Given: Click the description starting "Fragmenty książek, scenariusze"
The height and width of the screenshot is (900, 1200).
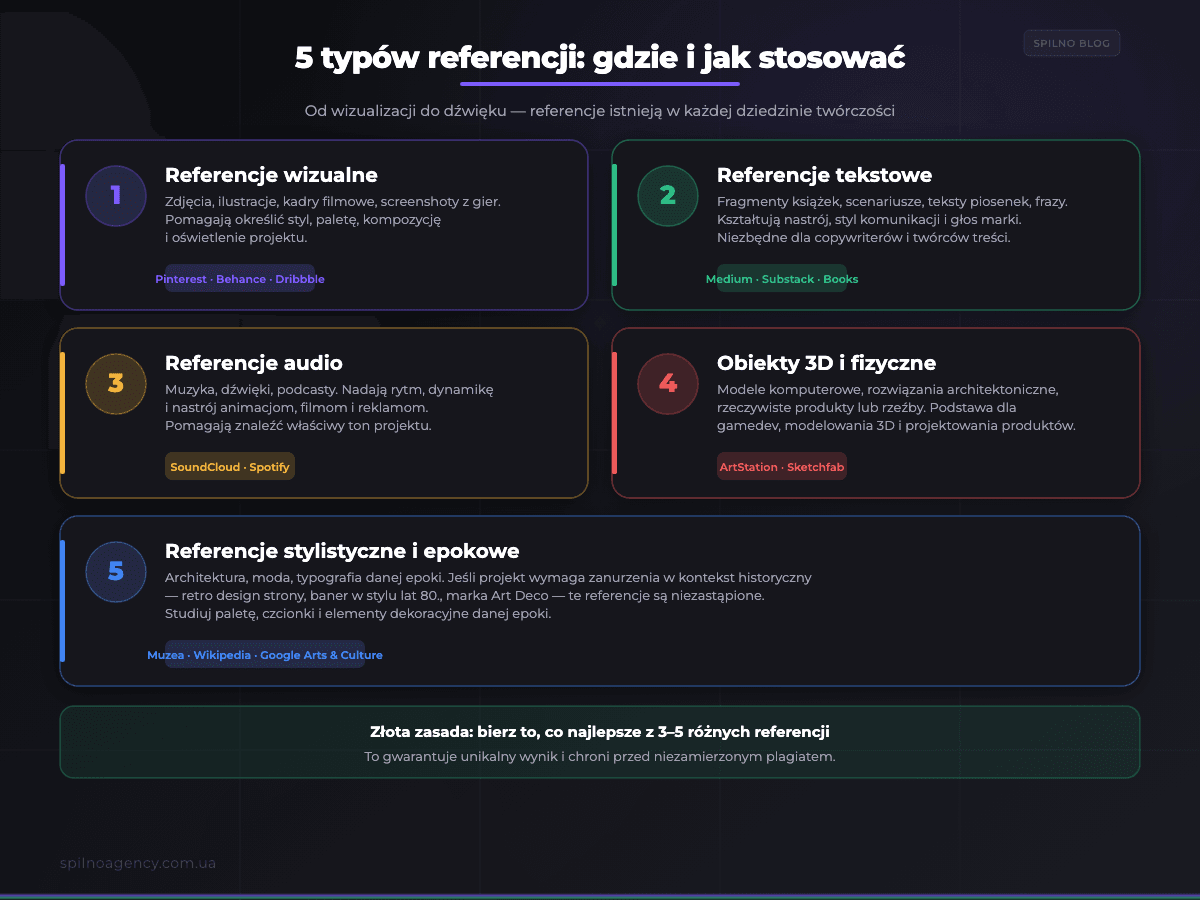Looking at the screenshot, I should [892, 220].
